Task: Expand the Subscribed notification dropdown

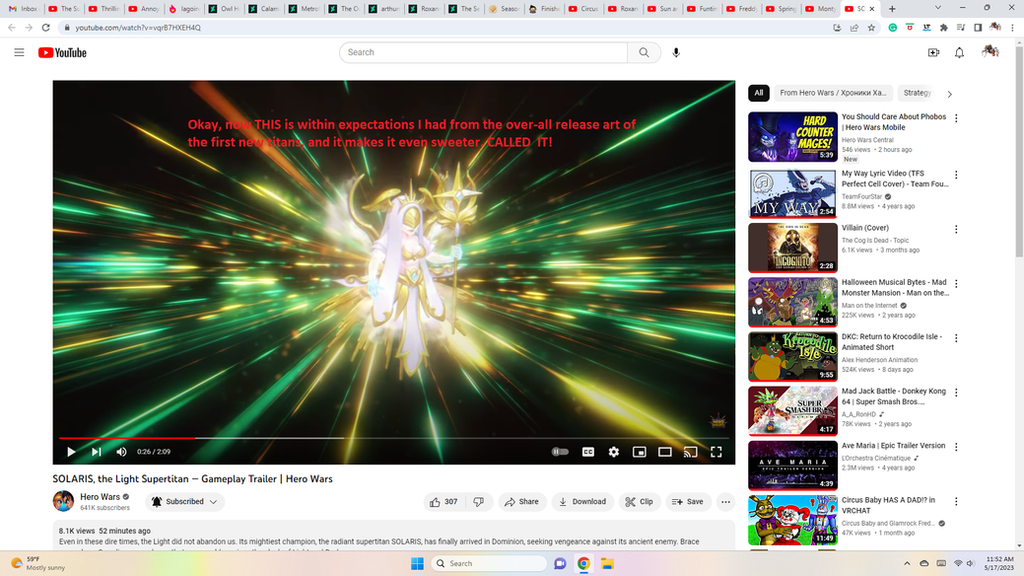Action: [x=185, y=502]
